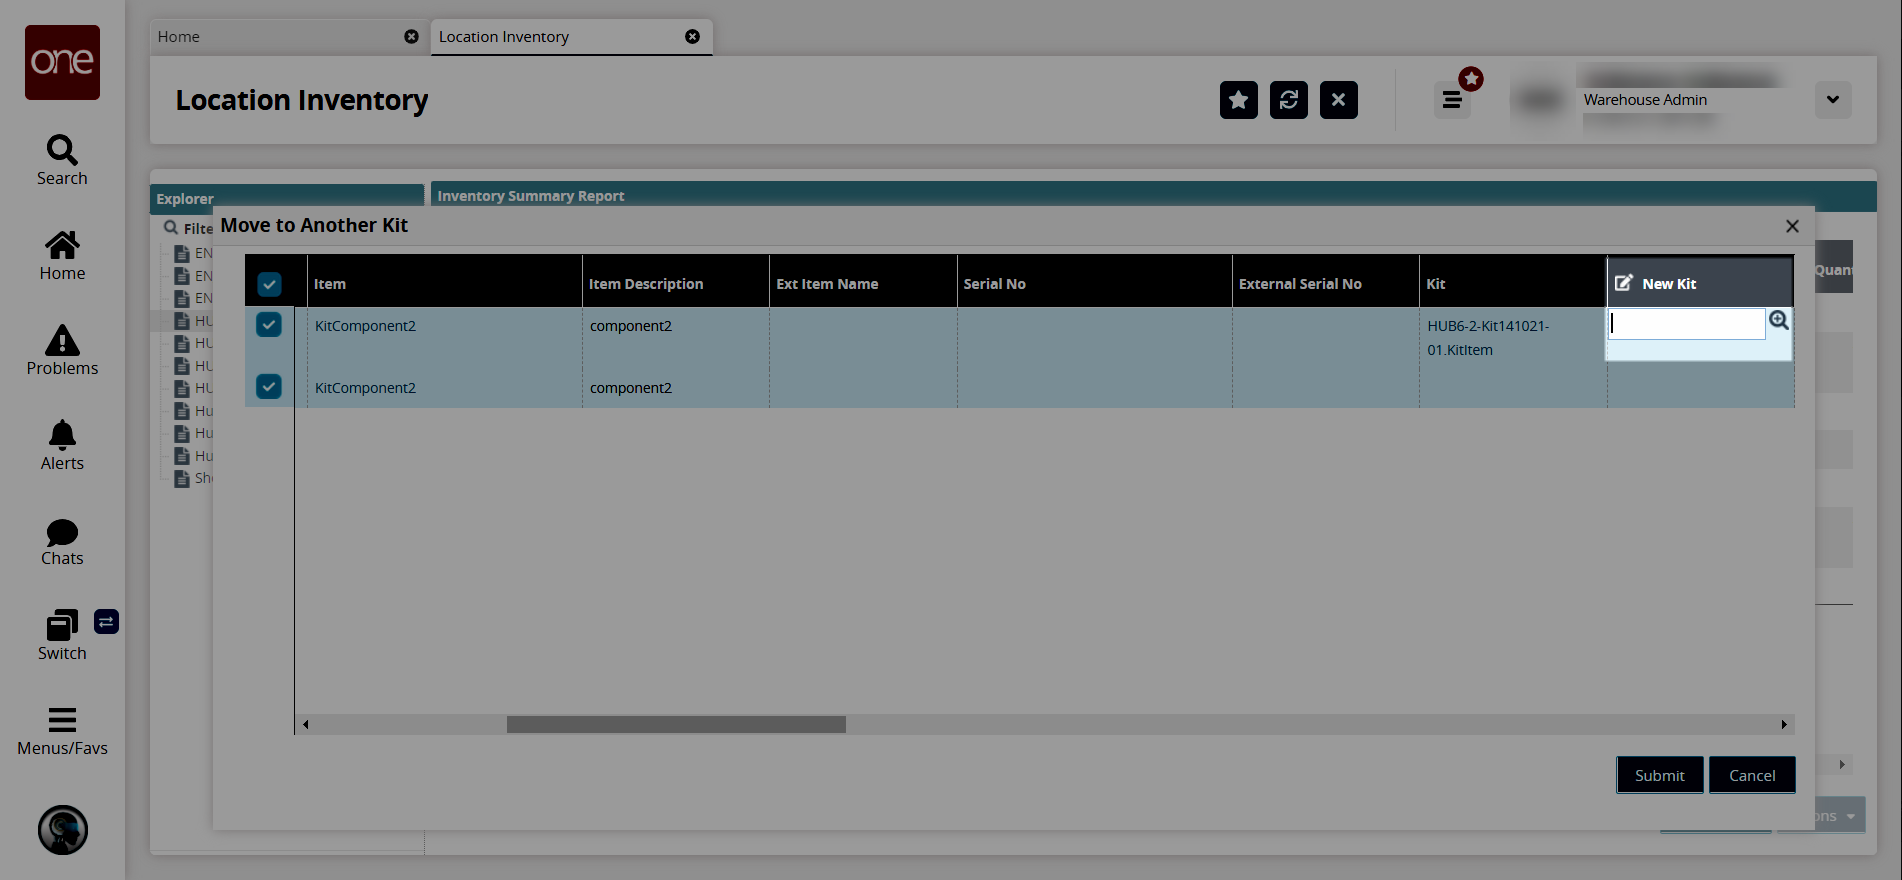Click the ONE Network logo
The width and height of the screenshot is (1902, 880).
click(62, 62)
